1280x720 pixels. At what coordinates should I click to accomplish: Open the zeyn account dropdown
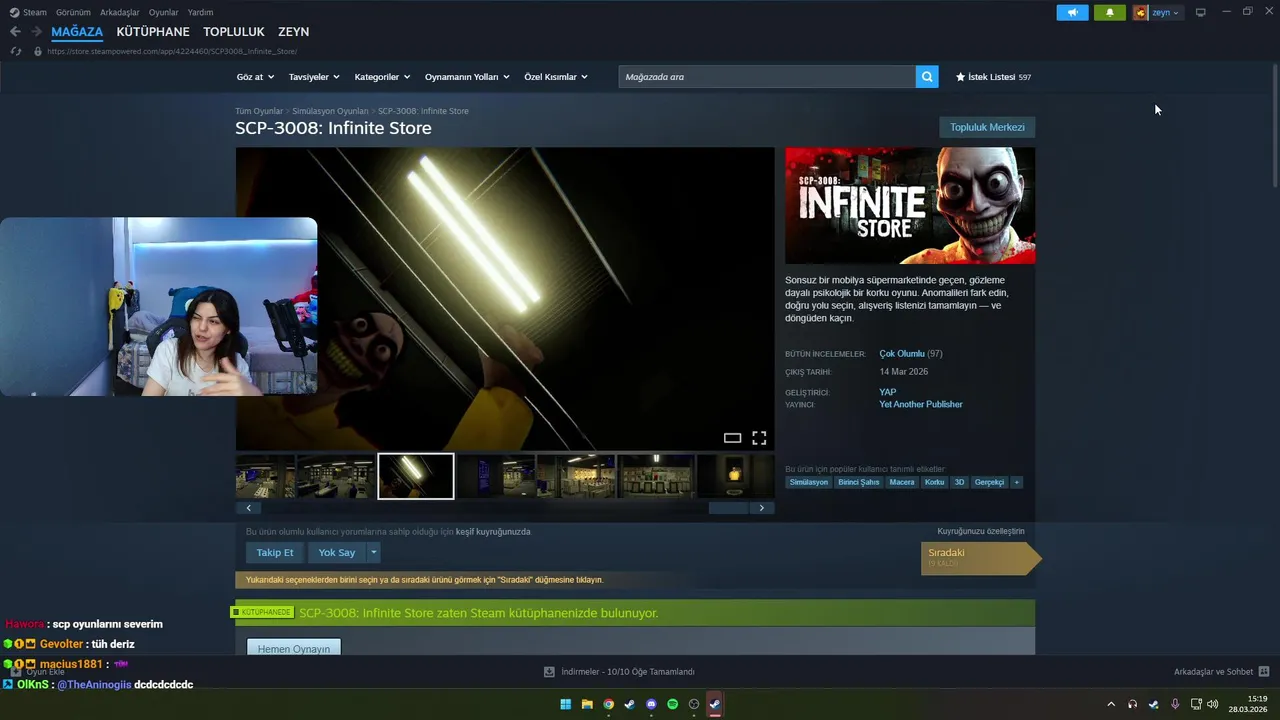pos(1165,13)
